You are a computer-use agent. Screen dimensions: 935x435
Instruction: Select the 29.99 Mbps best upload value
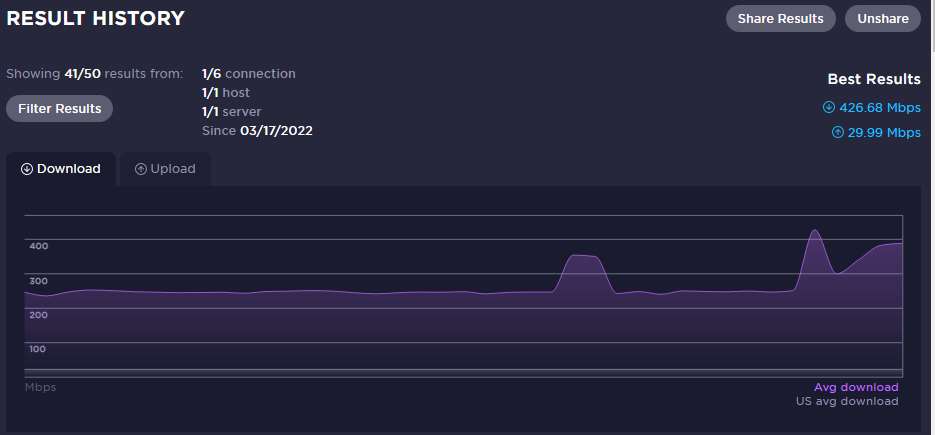(884, 132)
